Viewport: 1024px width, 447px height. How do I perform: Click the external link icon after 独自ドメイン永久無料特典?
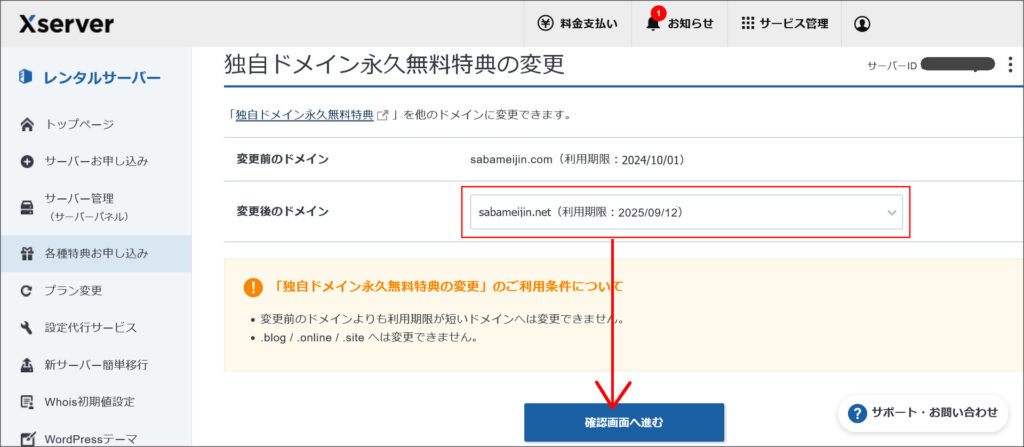tap(383, 116)
